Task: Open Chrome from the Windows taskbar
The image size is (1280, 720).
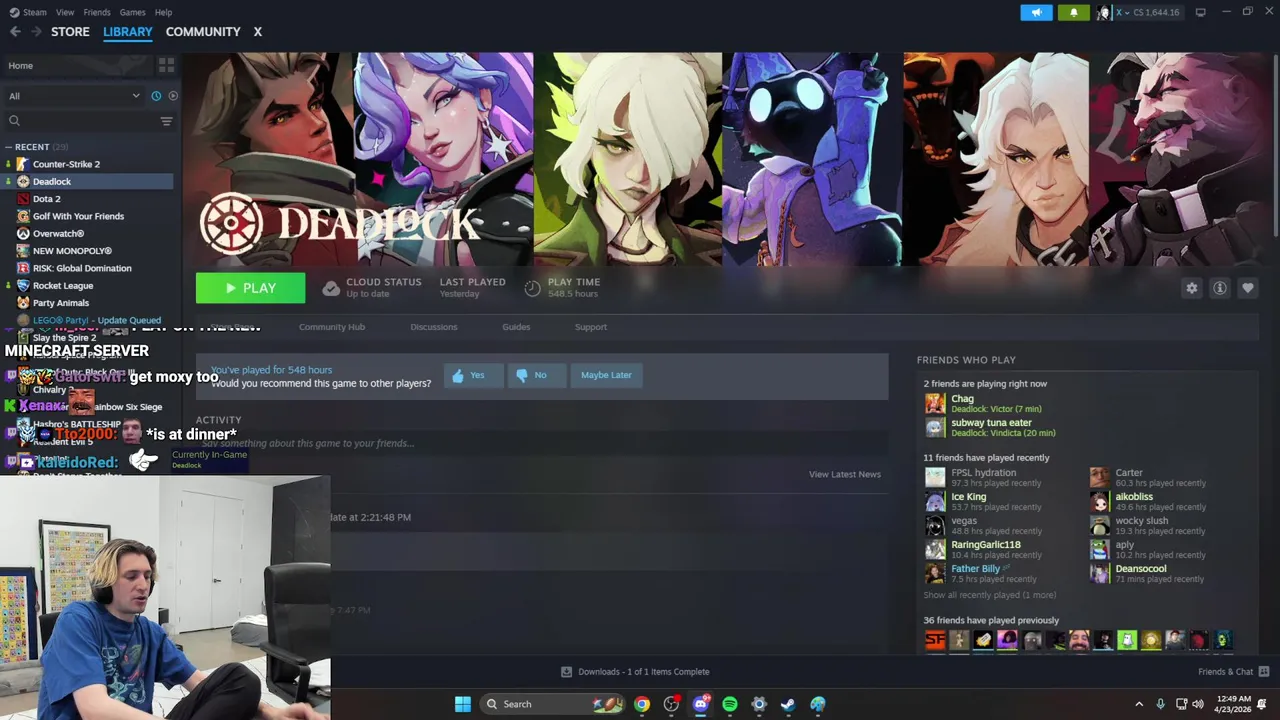Action: coord(642,704)
